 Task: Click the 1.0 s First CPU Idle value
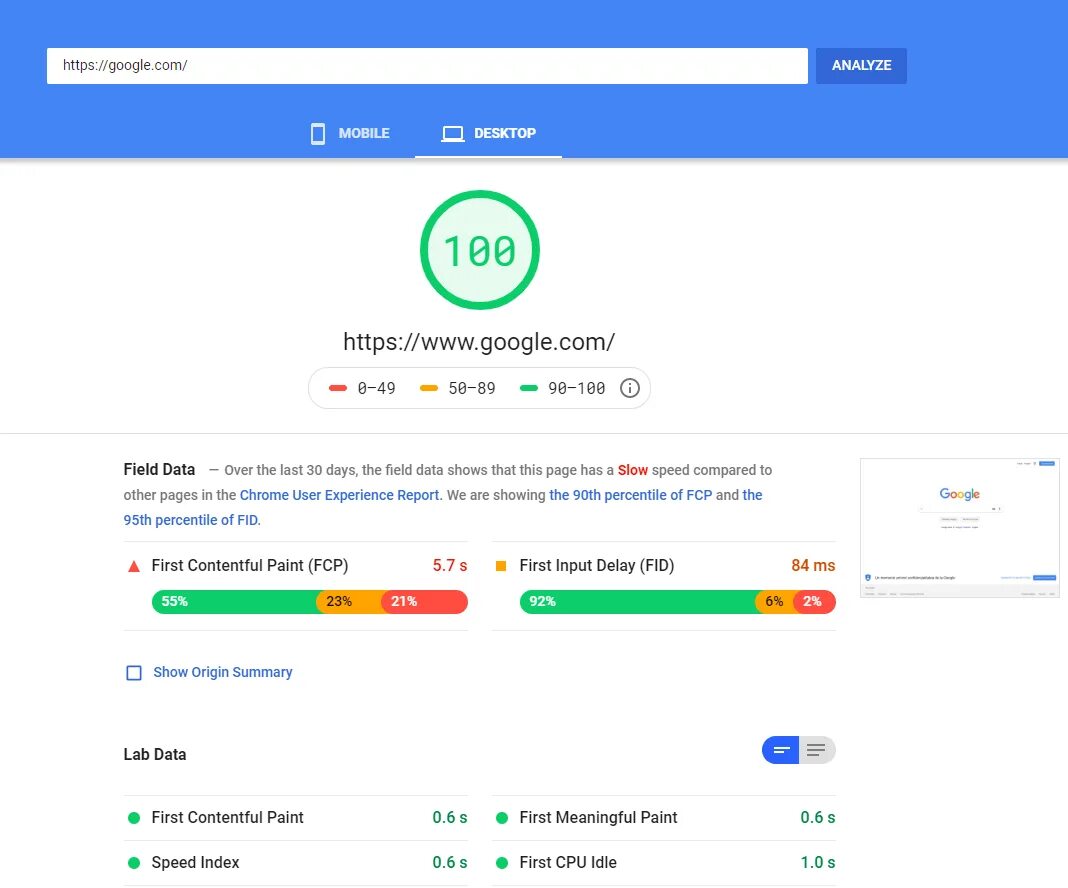817,862
